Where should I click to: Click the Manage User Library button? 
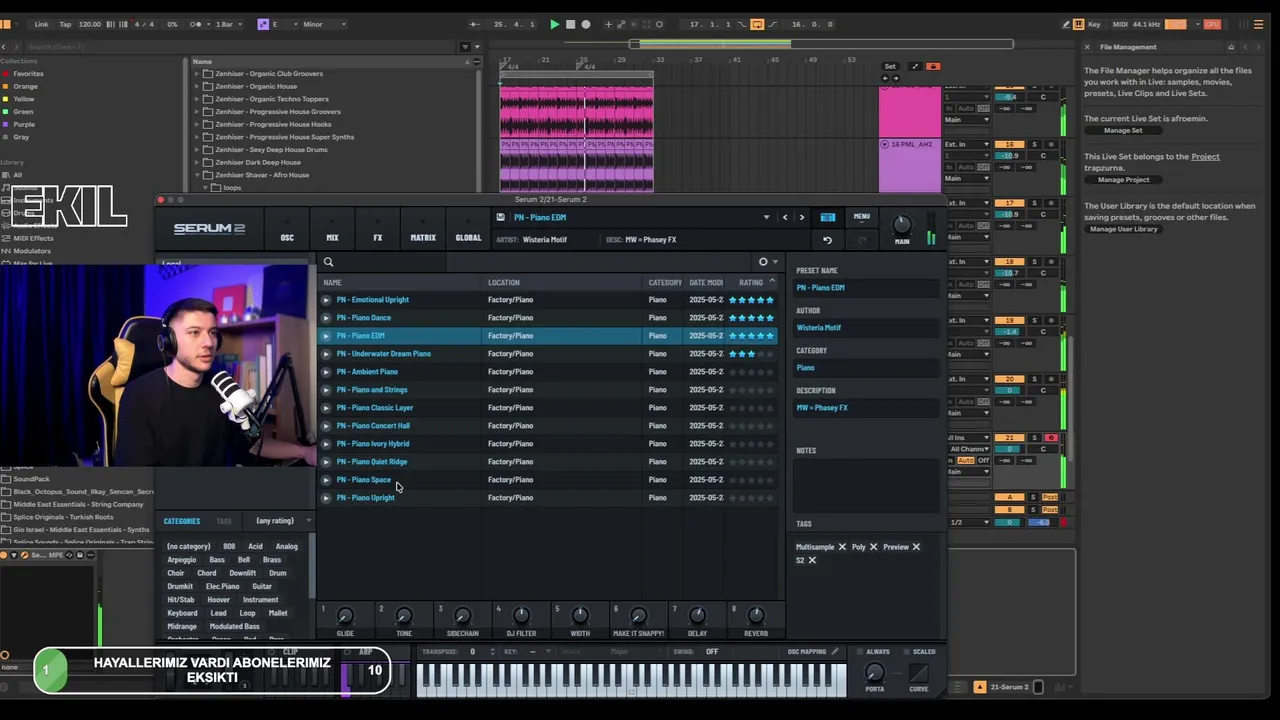(1124, 229)
